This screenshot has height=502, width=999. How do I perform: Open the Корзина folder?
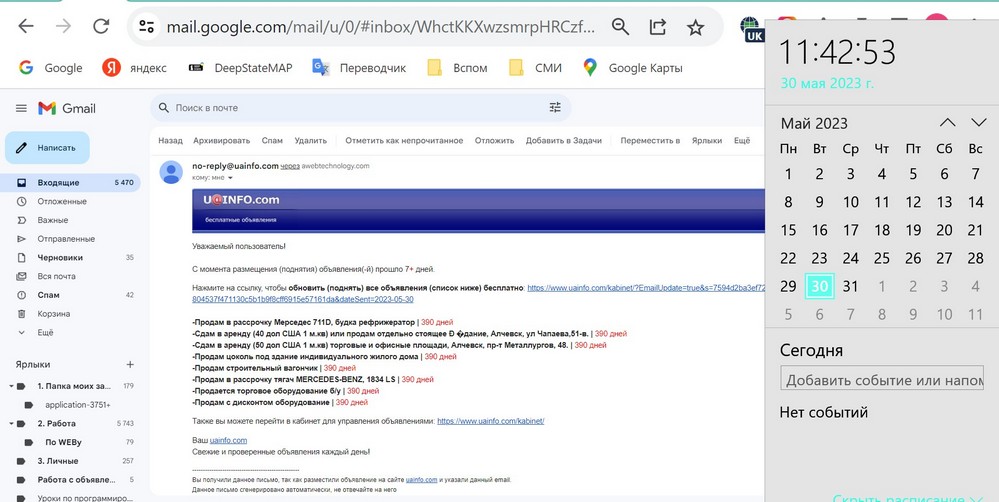70,313
